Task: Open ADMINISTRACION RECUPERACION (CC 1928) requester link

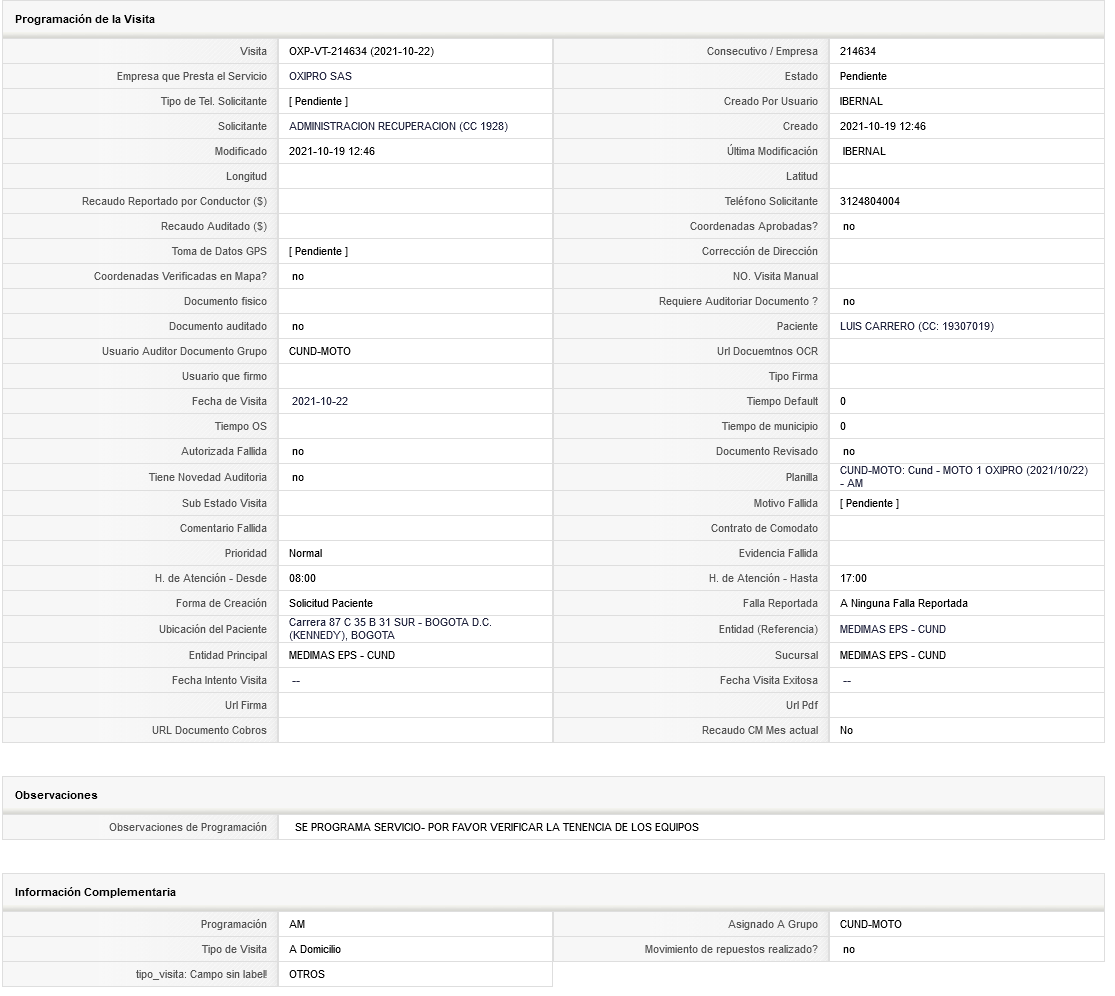Action: (x=398, y=126)
